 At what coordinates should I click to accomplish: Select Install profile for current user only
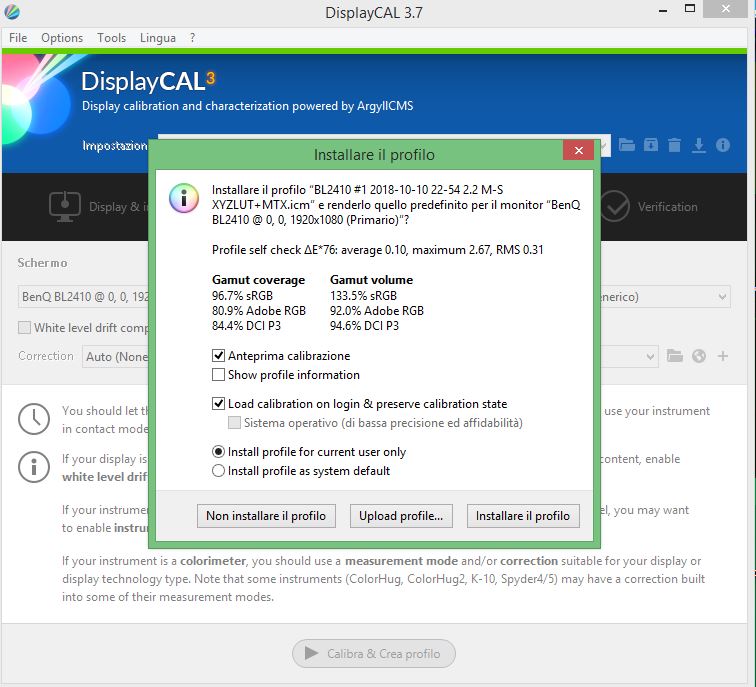coord(218,452)
